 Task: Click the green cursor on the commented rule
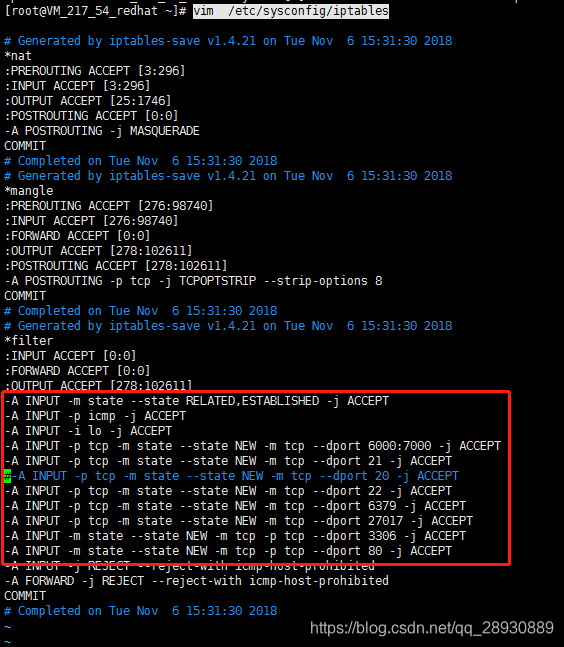pos(7,476)
